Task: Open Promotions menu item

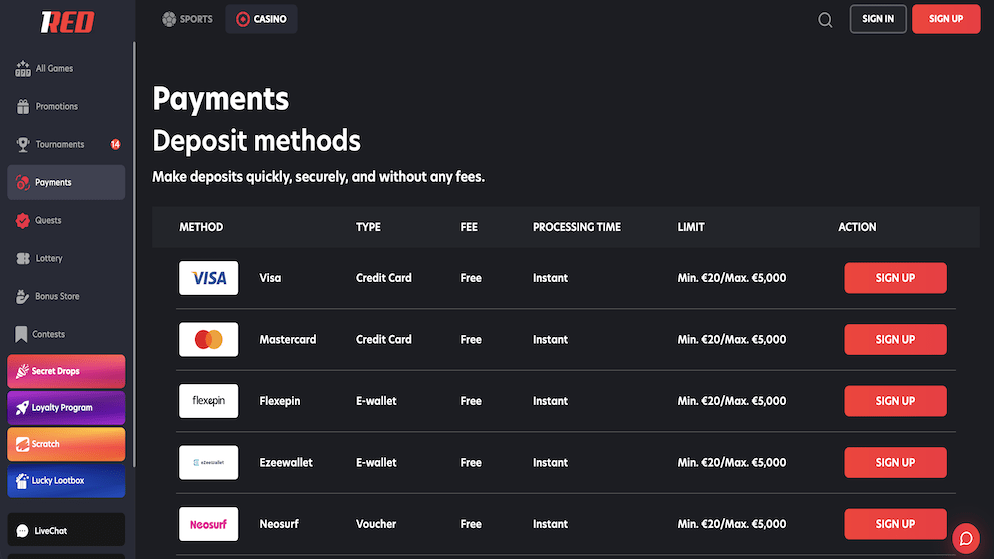Action: coord(66,106)
